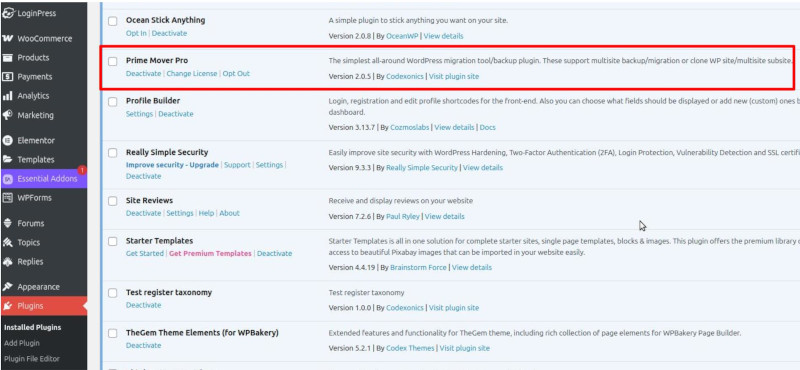This screenshot has width=800, height=370.
Task: Open Docs link for Profile Builder
Action: pos(487,127)
